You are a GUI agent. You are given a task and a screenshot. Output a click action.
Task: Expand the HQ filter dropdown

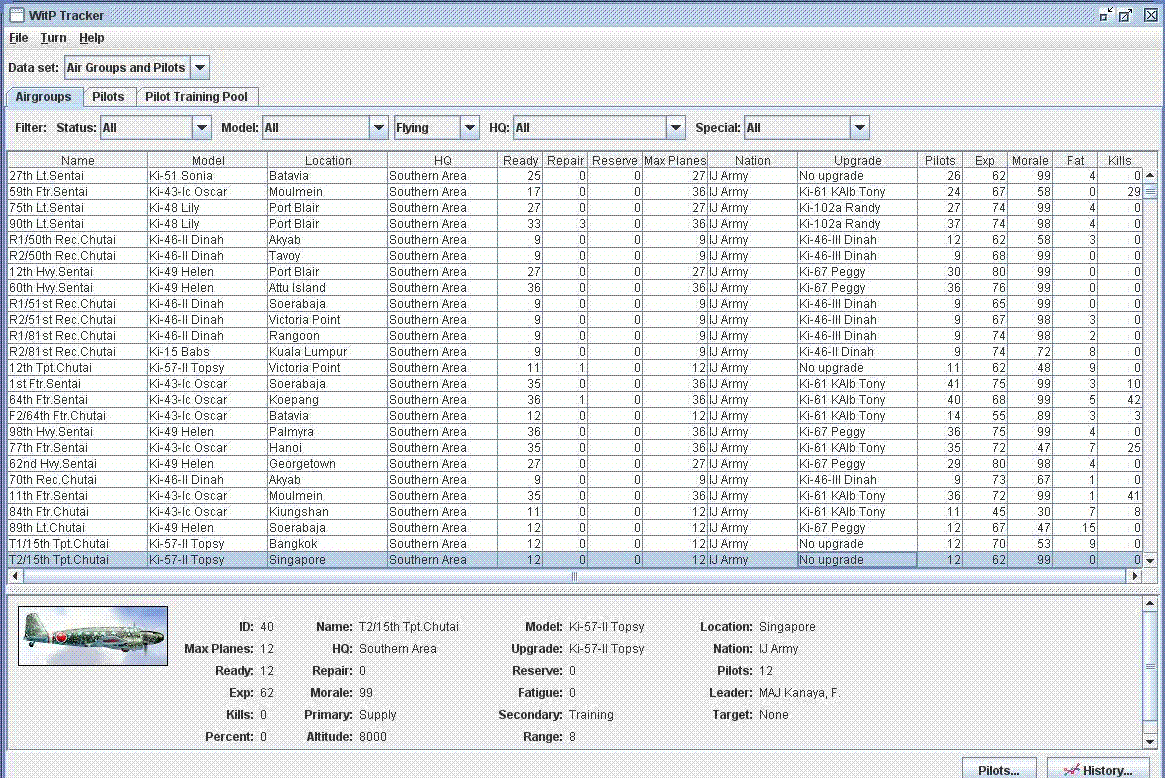(676, 128)
